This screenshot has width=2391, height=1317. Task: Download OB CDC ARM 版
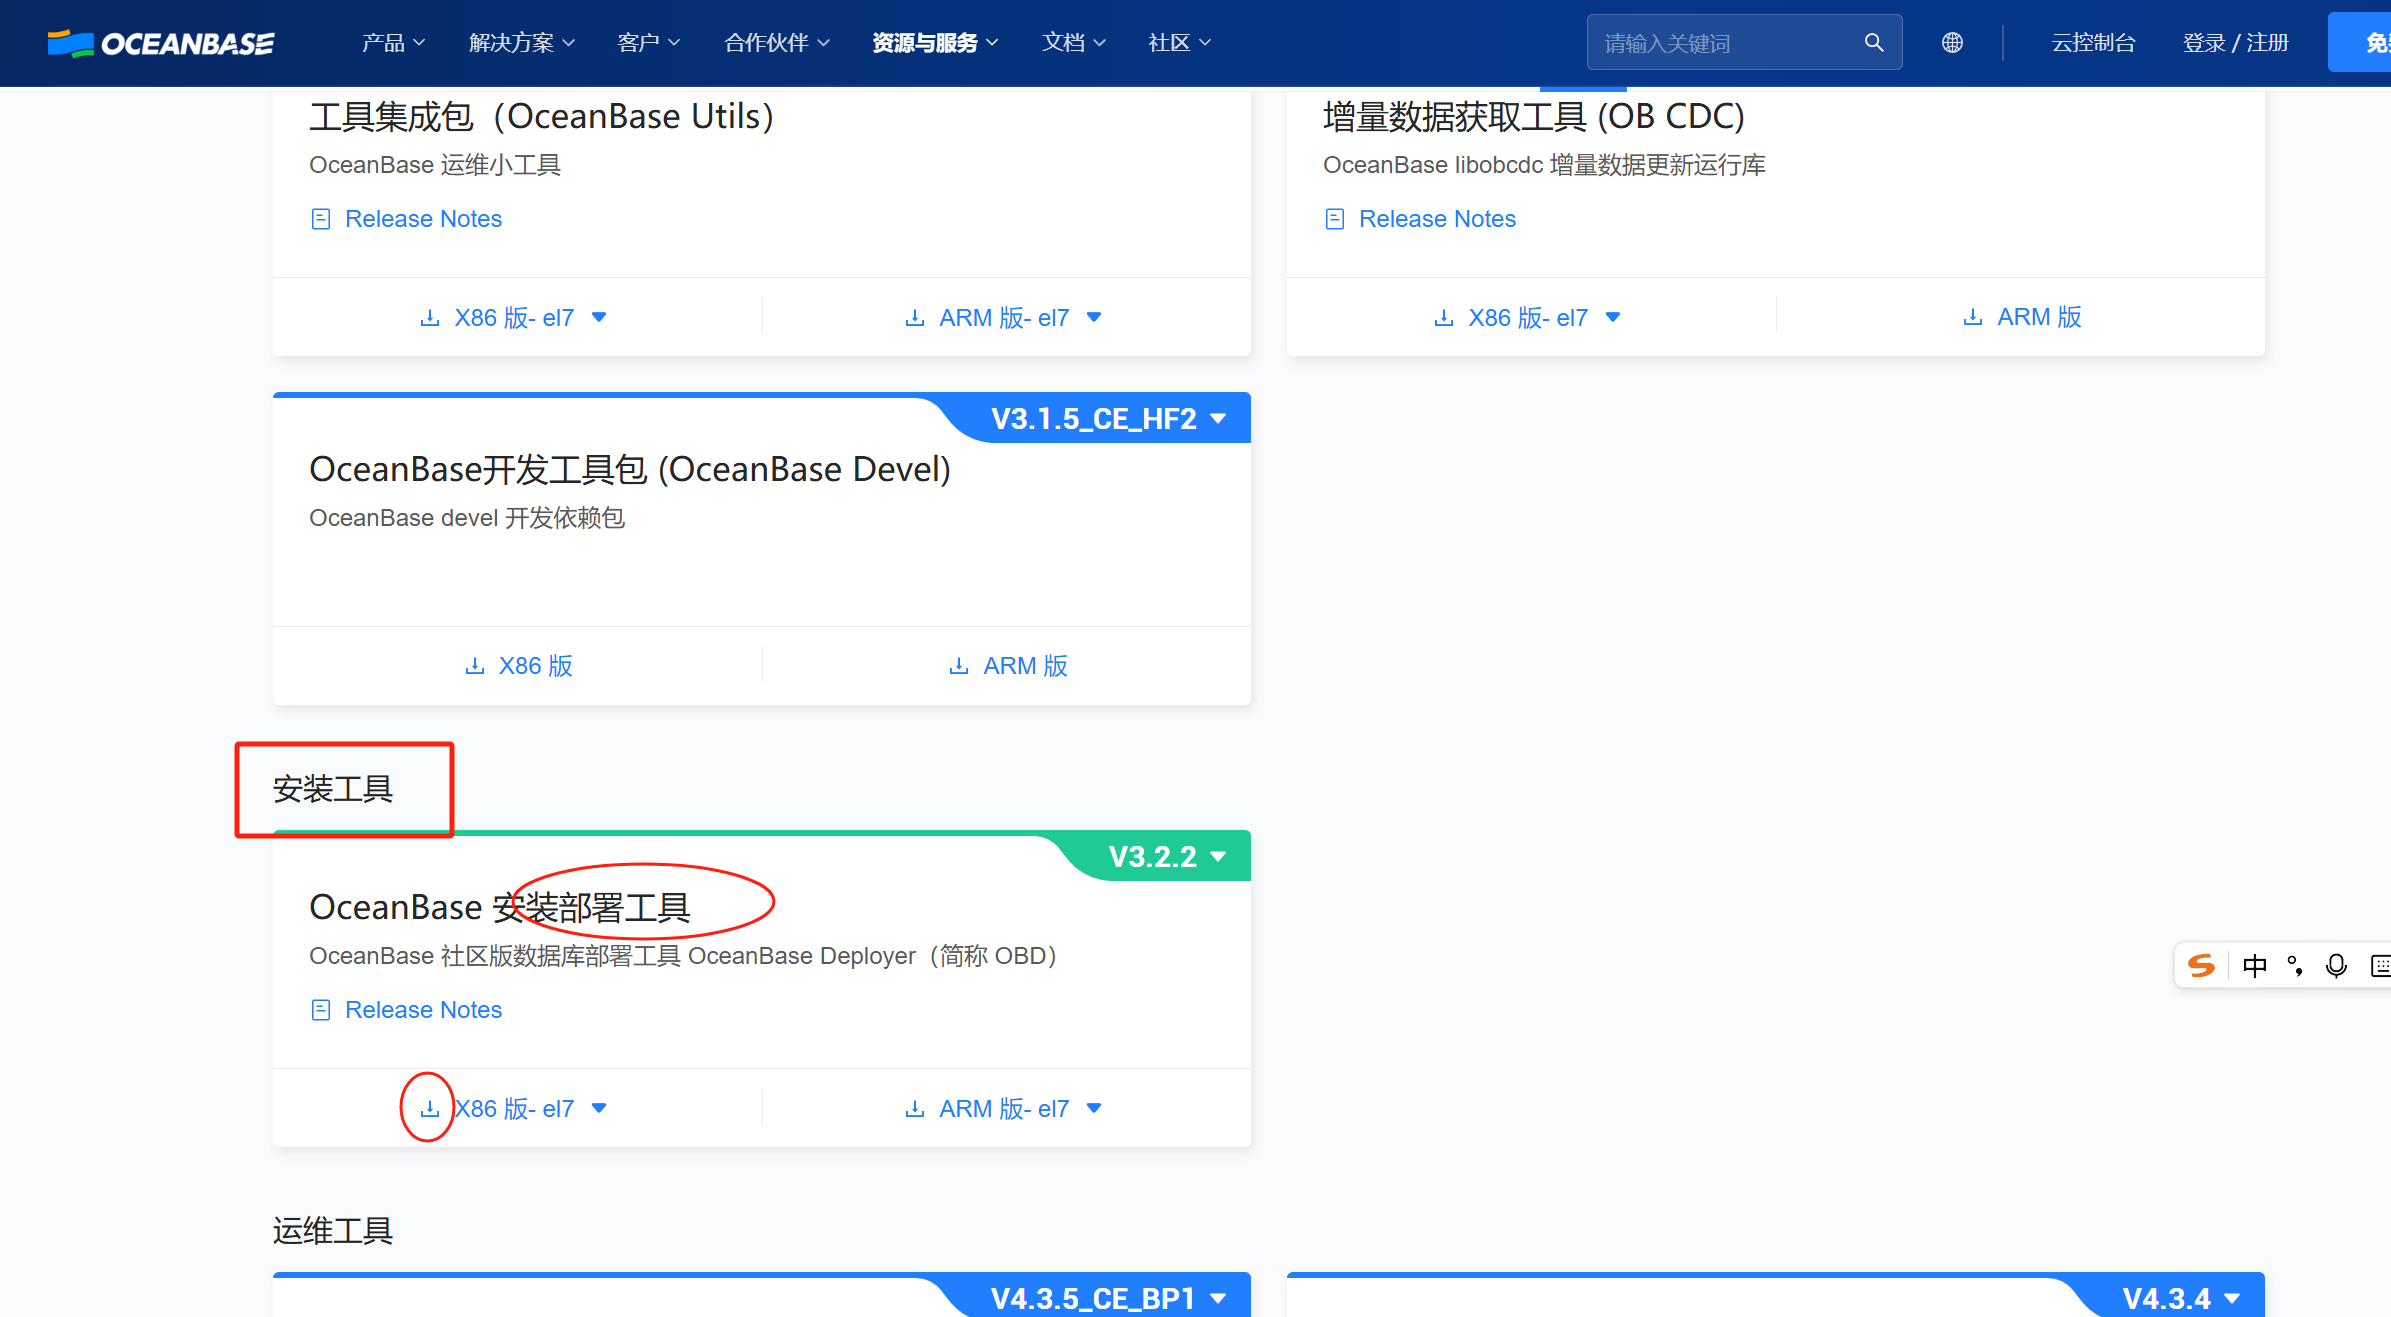pos(2022,317)
